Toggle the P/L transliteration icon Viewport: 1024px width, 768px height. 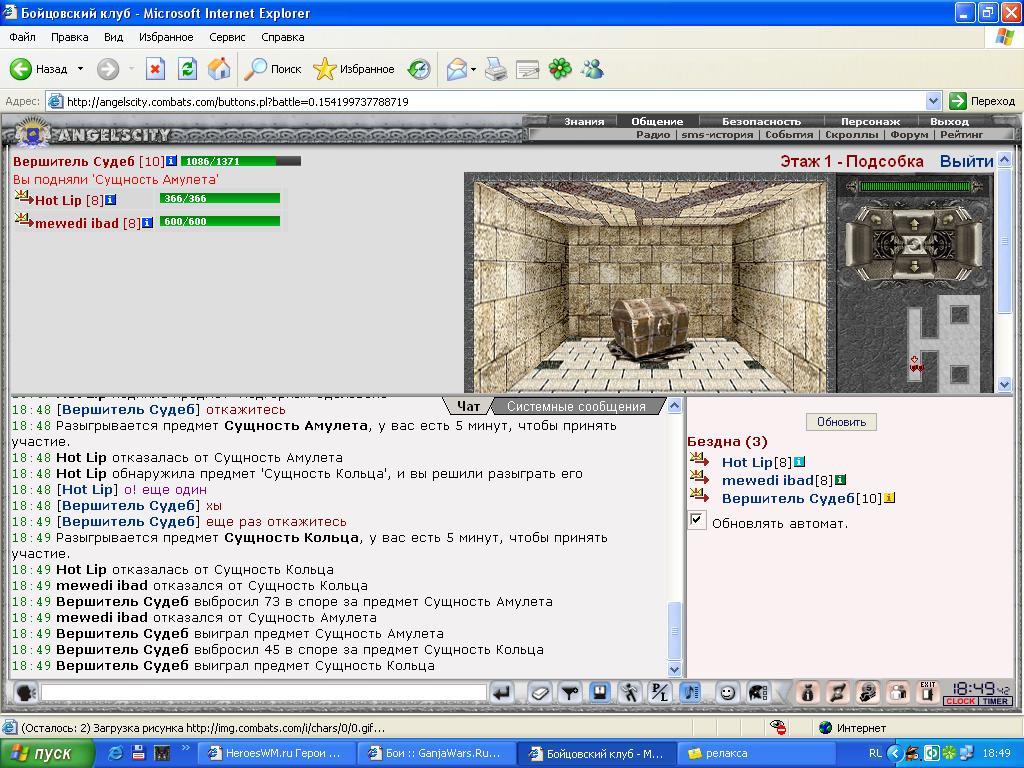tap(660, 693)
